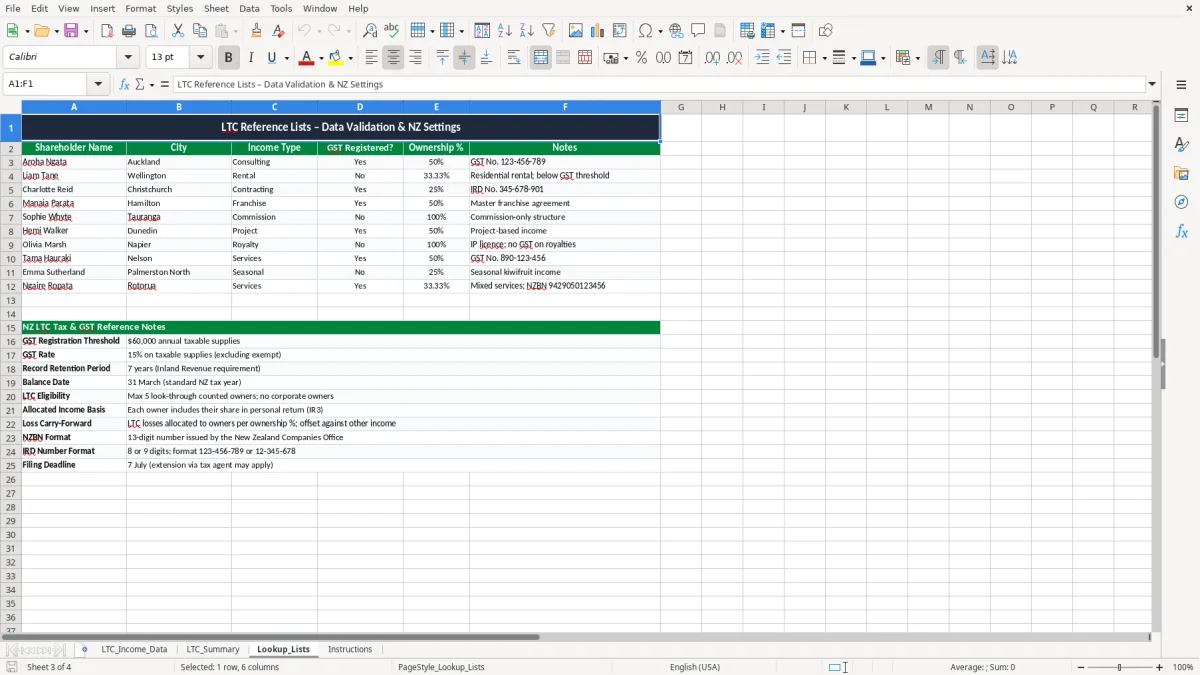Viewport: 1200px width, 675px height.
Task: Insert a comment using the speech bubble icon
Action: pos(698,31)
